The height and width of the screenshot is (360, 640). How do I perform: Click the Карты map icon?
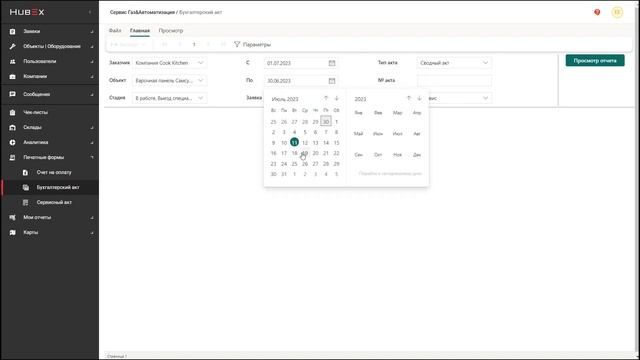tap(12, 233)
